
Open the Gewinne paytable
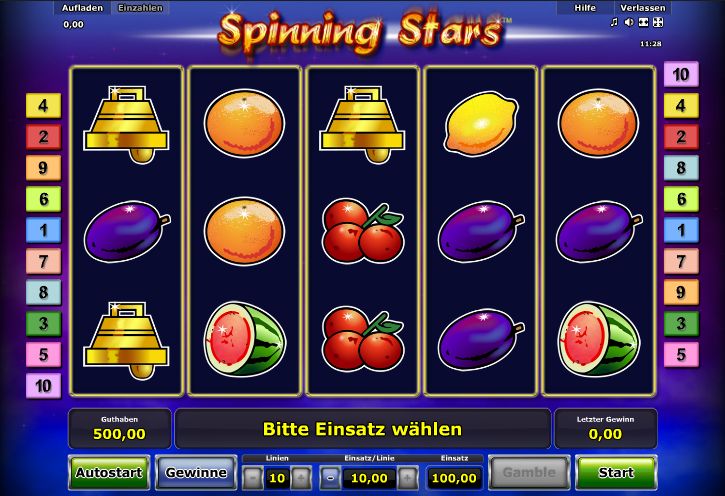(x=196, y=472)
